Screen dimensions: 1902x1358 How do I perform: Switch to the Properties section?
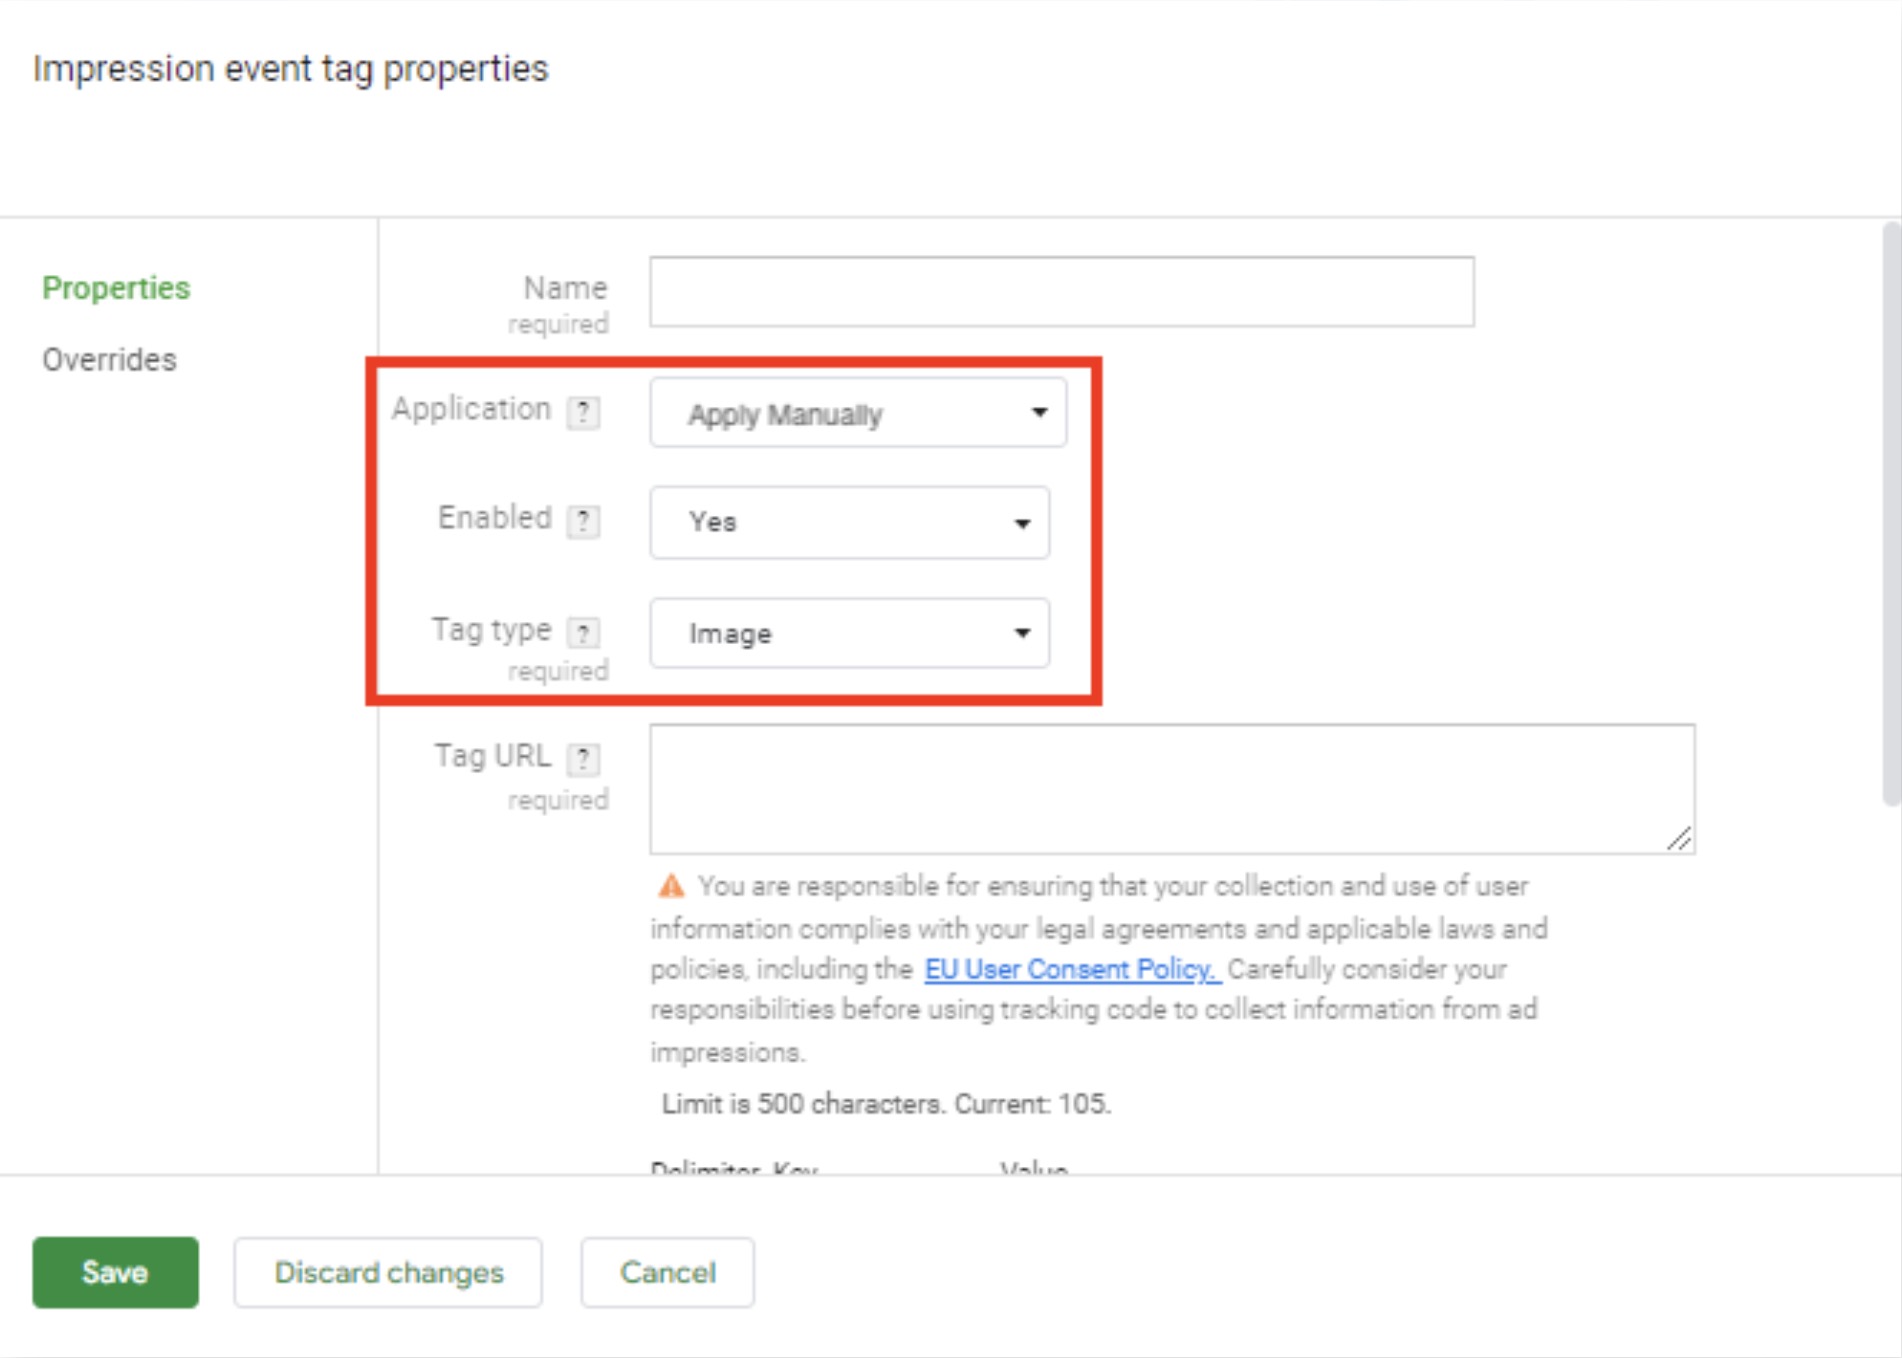click(116, 288)
